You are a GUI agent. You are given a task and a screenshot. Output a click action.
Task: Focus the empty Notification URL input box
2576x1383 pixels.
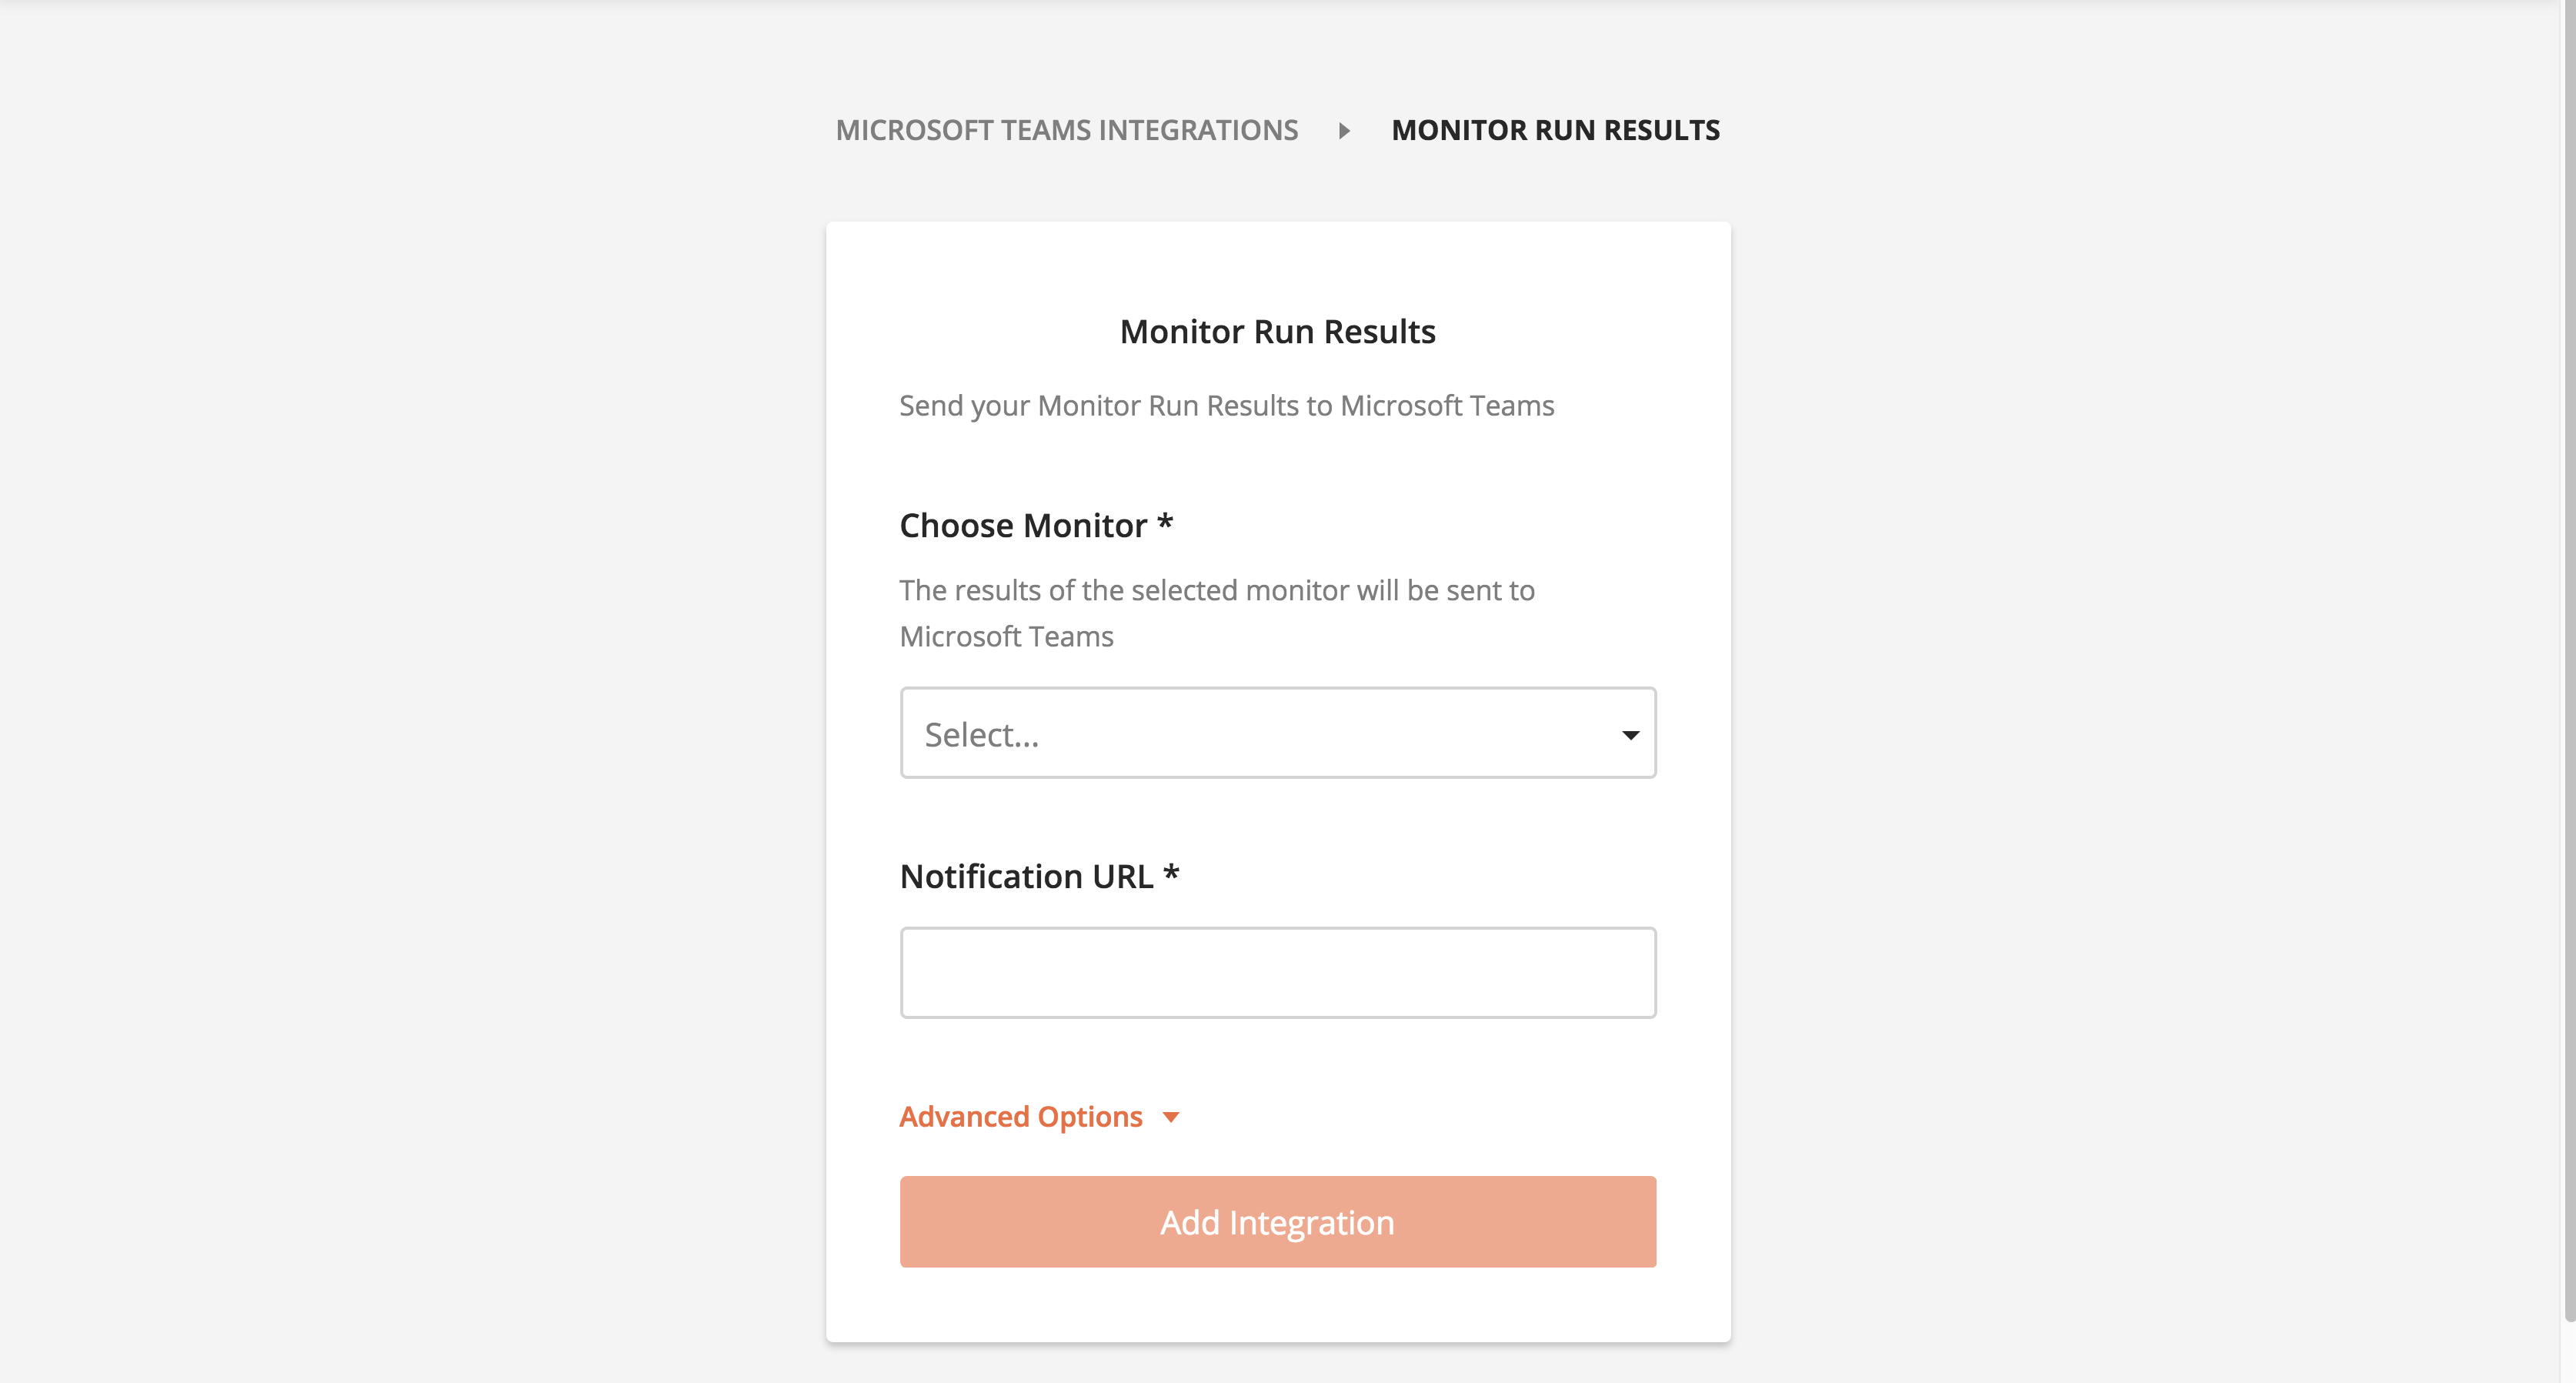[1277, 972]
